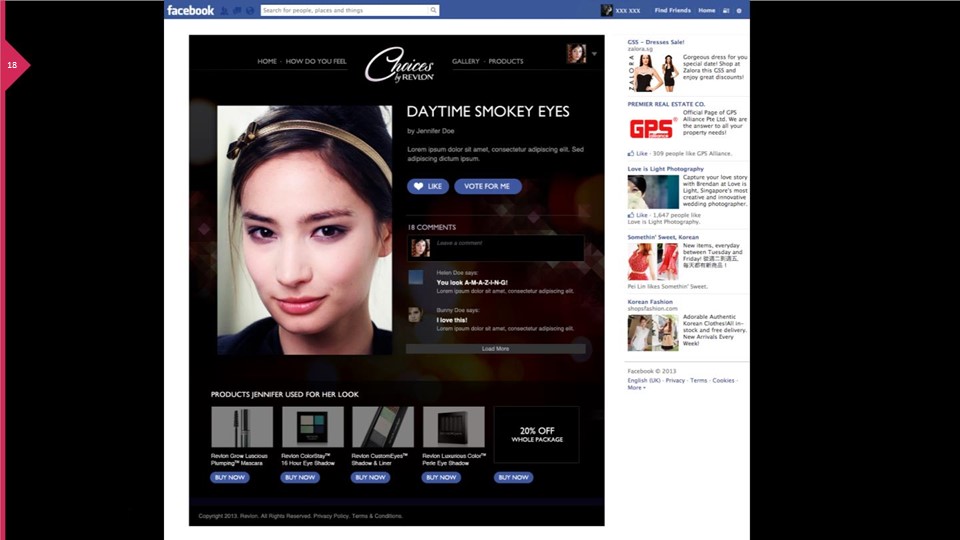This screenshot has height=540, width=960.
Task: Click the Zalora dresses ad image
Action: click(653, 73)
